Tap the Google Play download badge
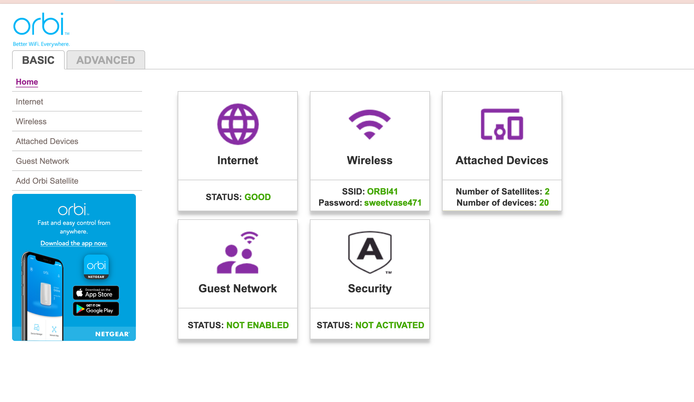This screenshot has height=402, width=694. tap(96, 309)
